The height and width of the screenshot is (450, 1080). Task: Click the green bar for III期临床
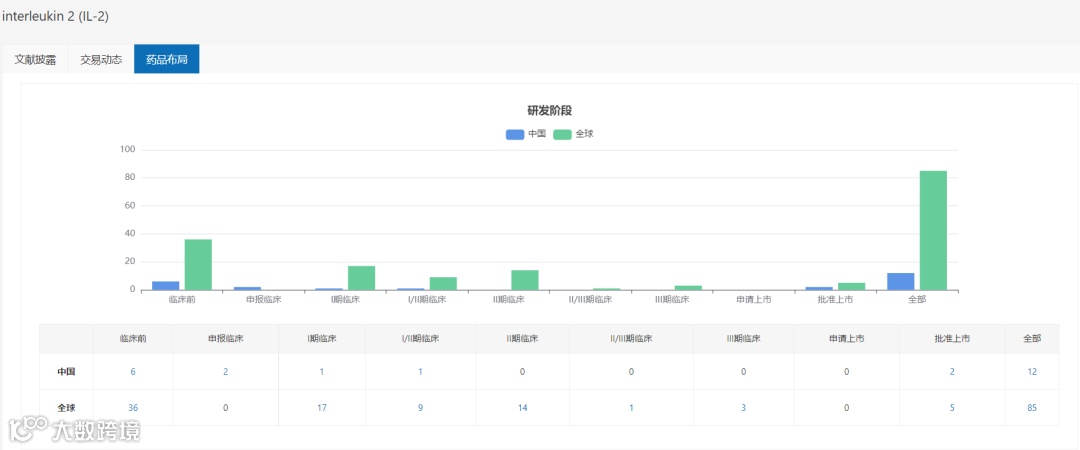pos(688,287)
